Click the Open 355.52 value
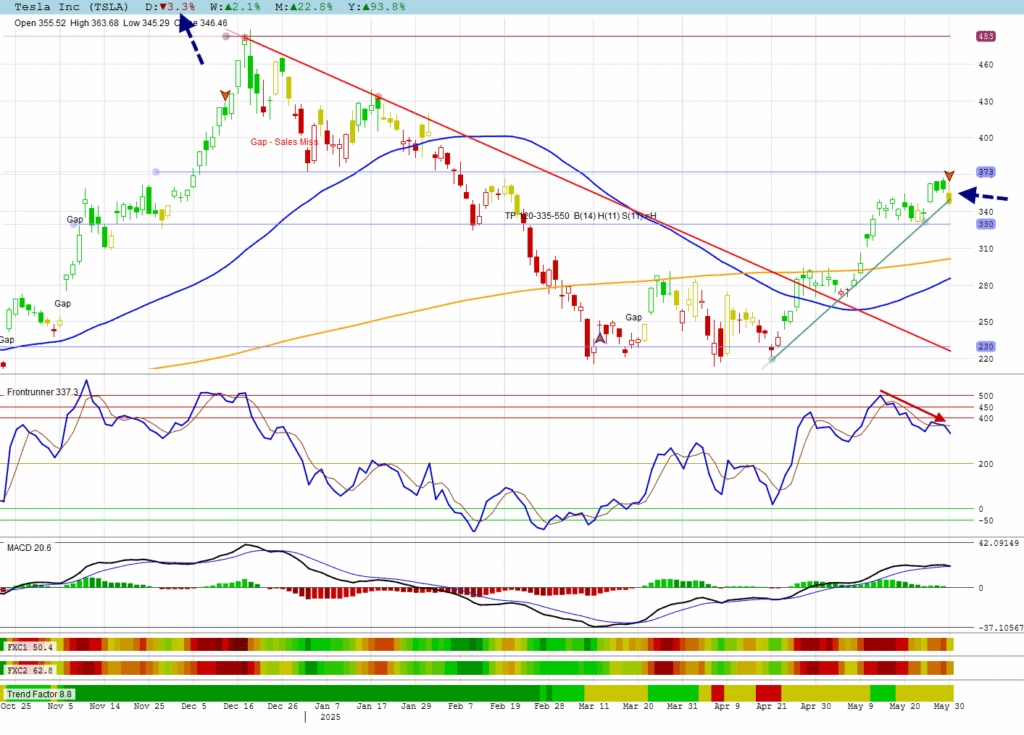Viewport: 1024px width, 735px height. click(40, 23)
